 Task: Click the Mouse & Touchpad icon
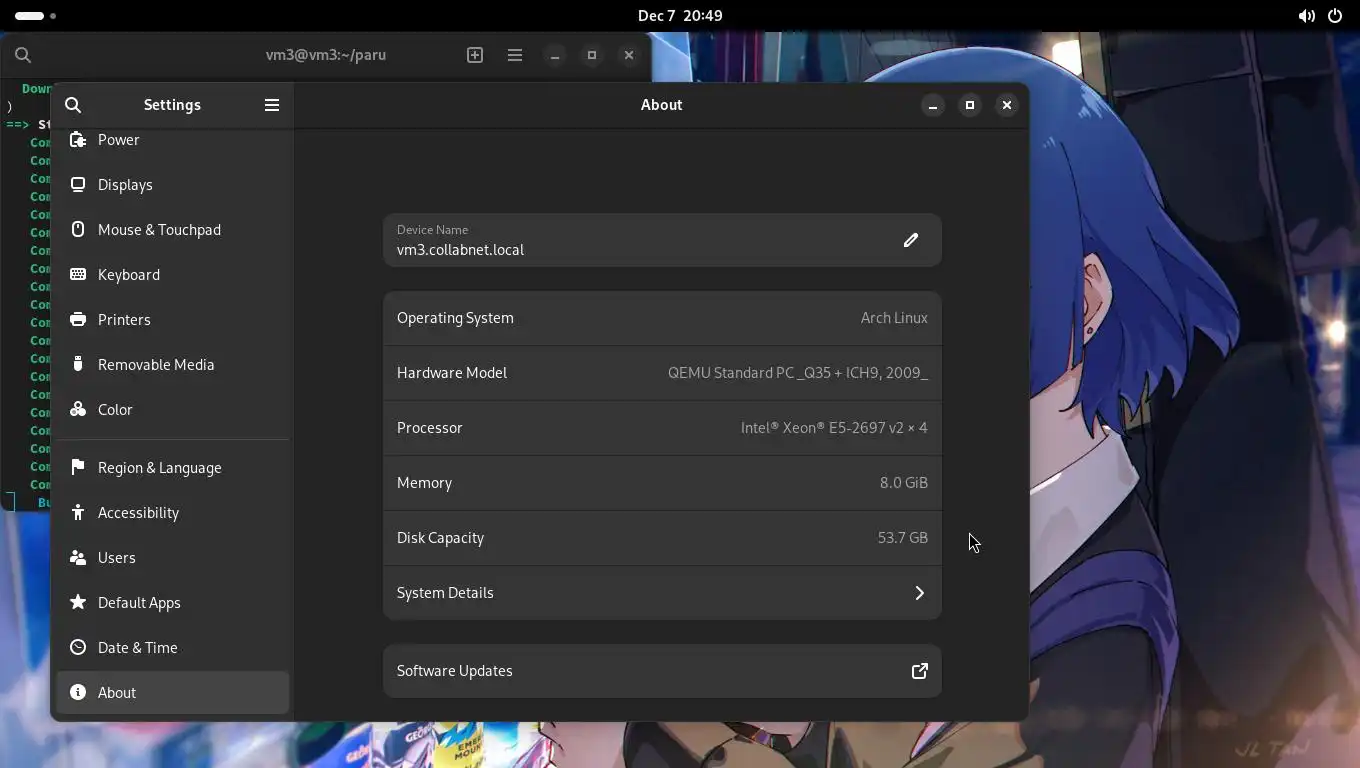pyautogui.click(x=78, y=230)
